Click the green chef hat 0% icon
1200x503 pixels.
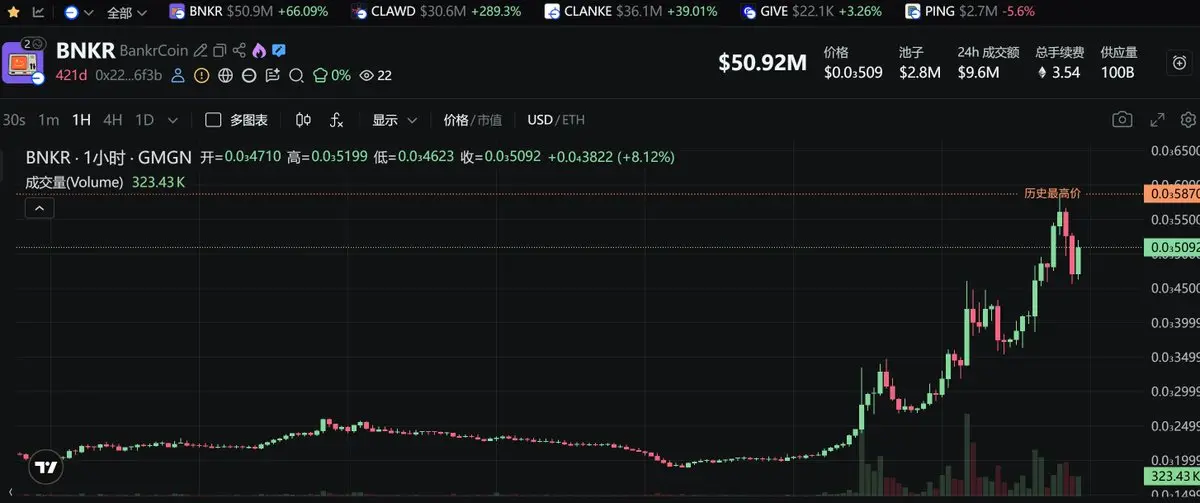[x=332, y=75]
